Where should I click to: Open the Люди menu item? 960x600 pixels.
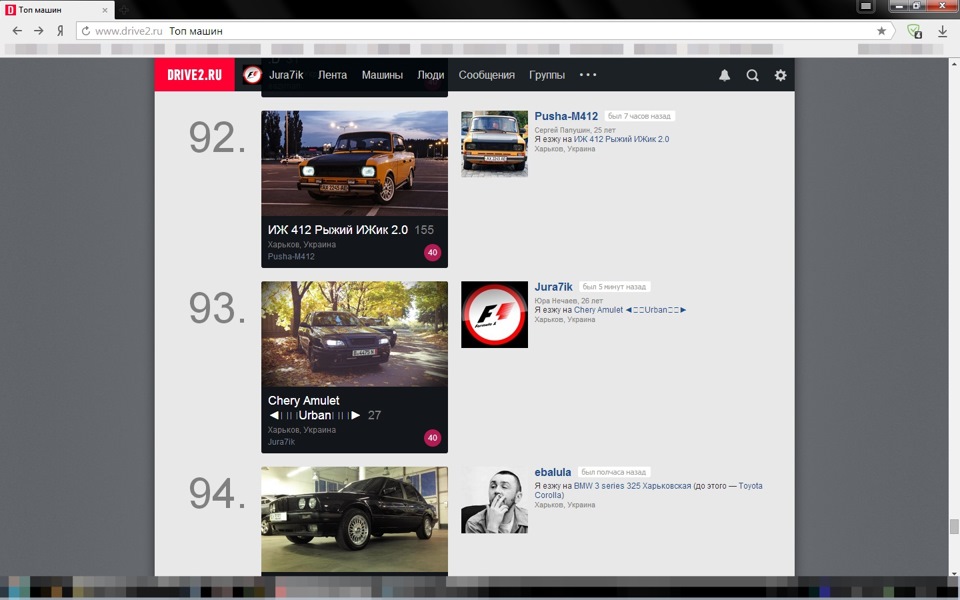coord(430,75)
